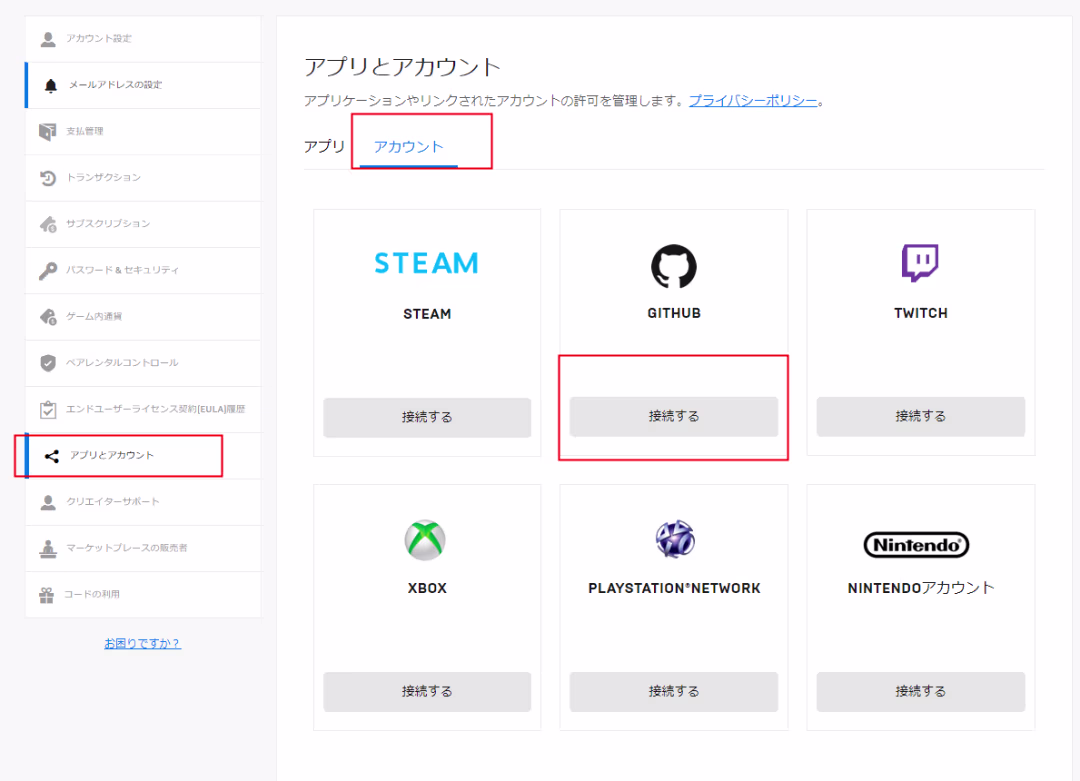Click the account settings person icon
Screen dimensions: 1080x781
[48, 39]
